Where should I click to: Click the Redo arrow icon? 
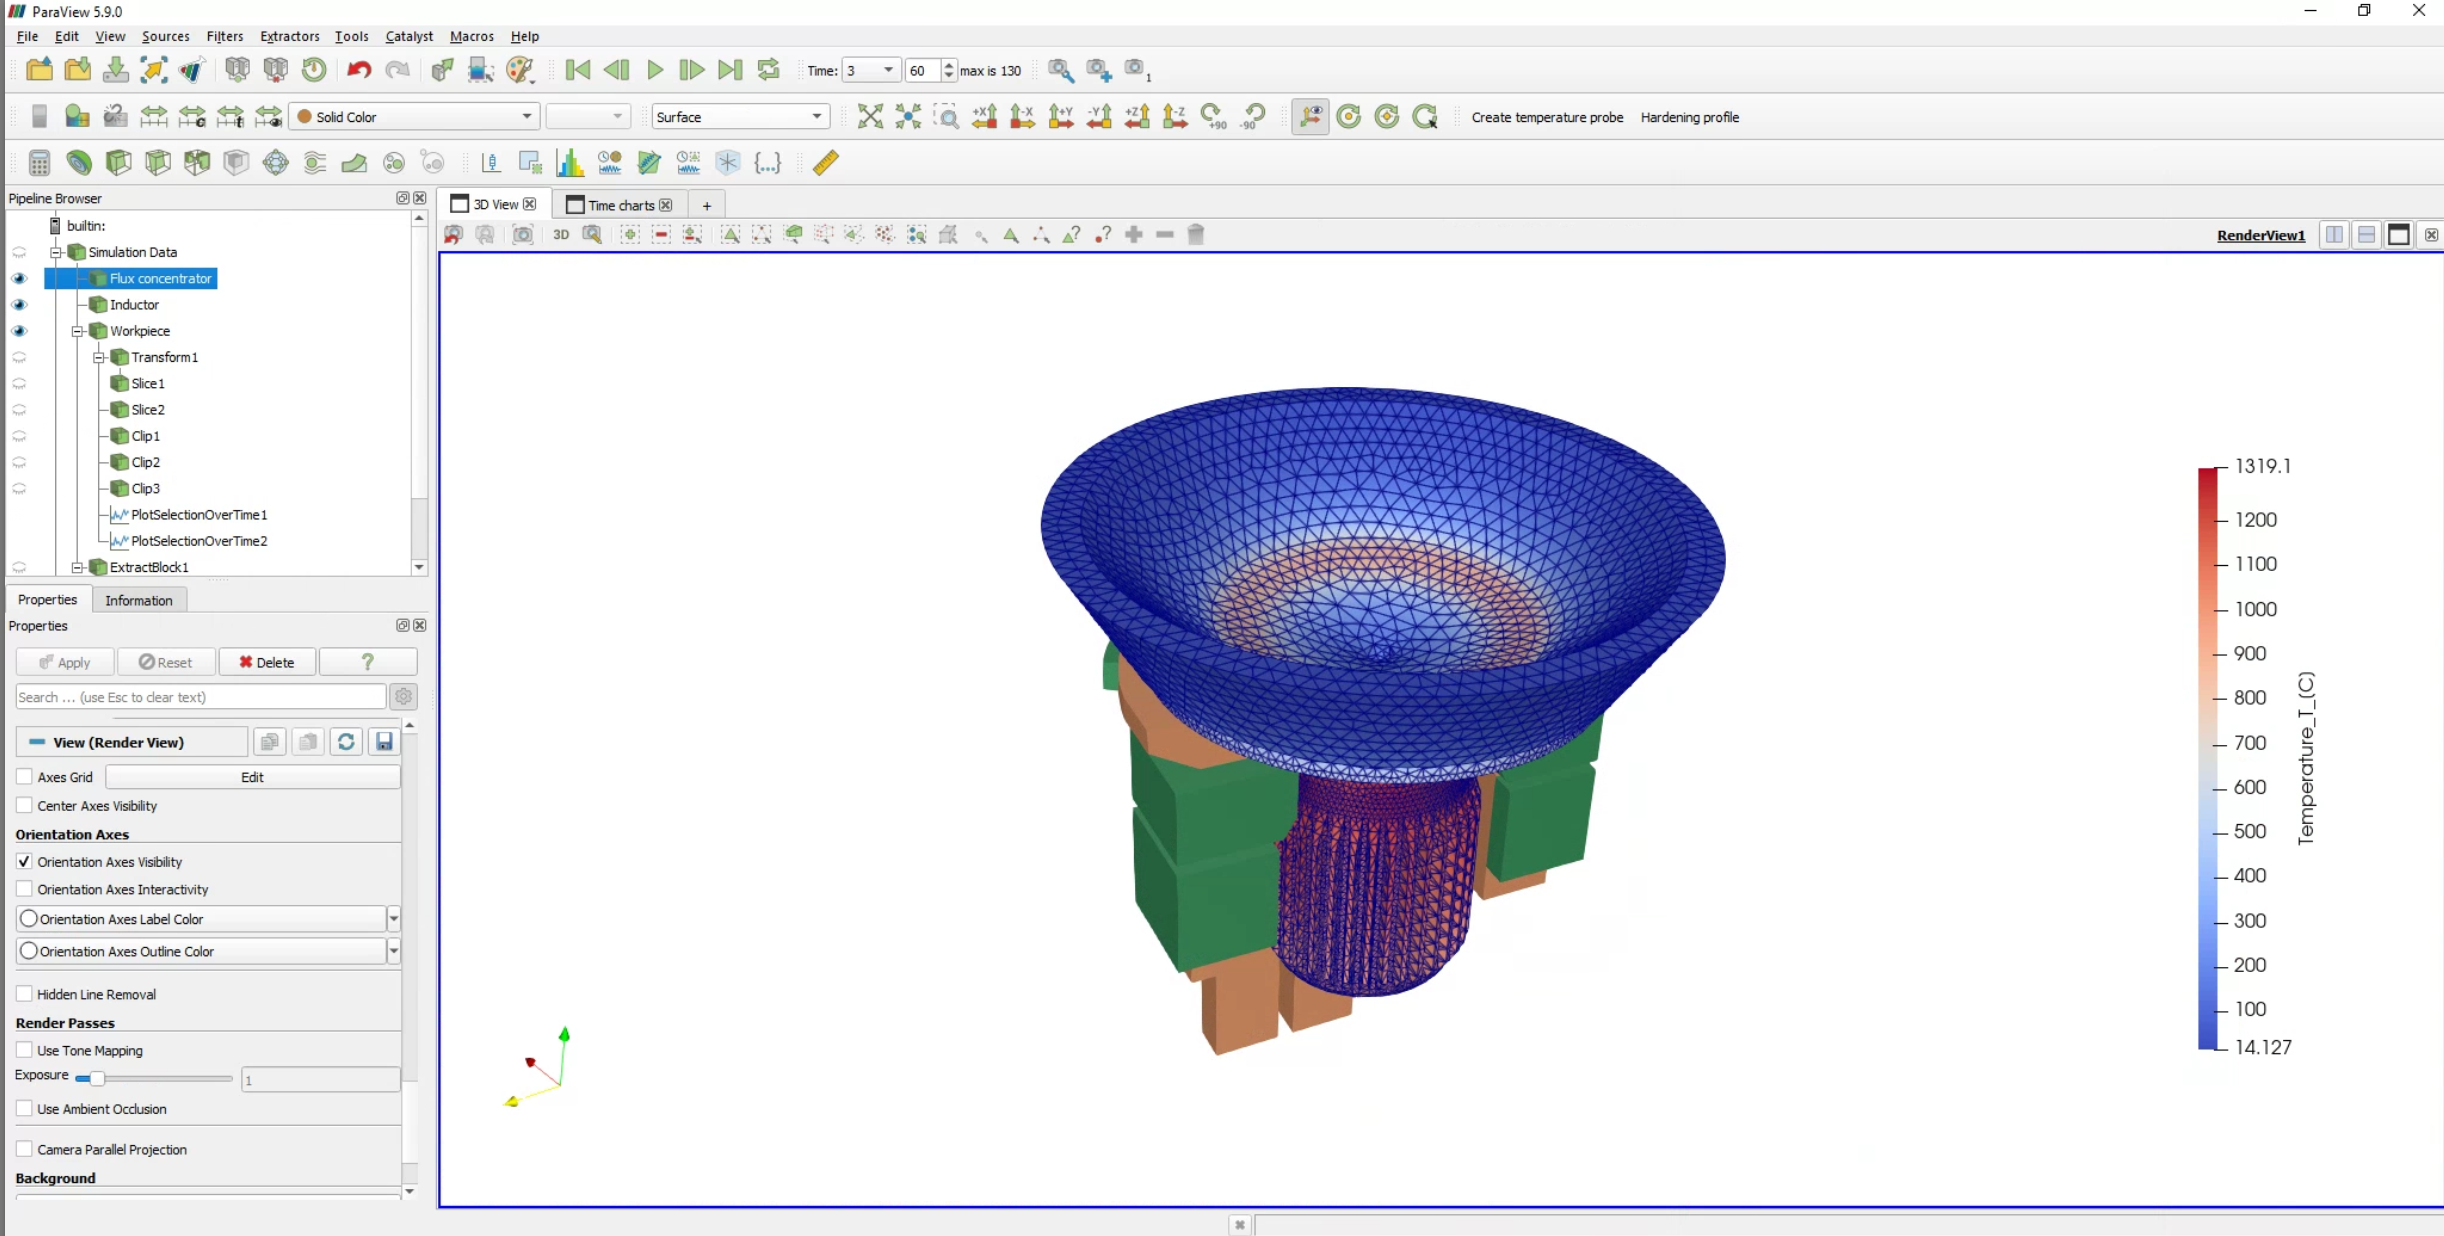pyautogui.click(x=397, y=70)
